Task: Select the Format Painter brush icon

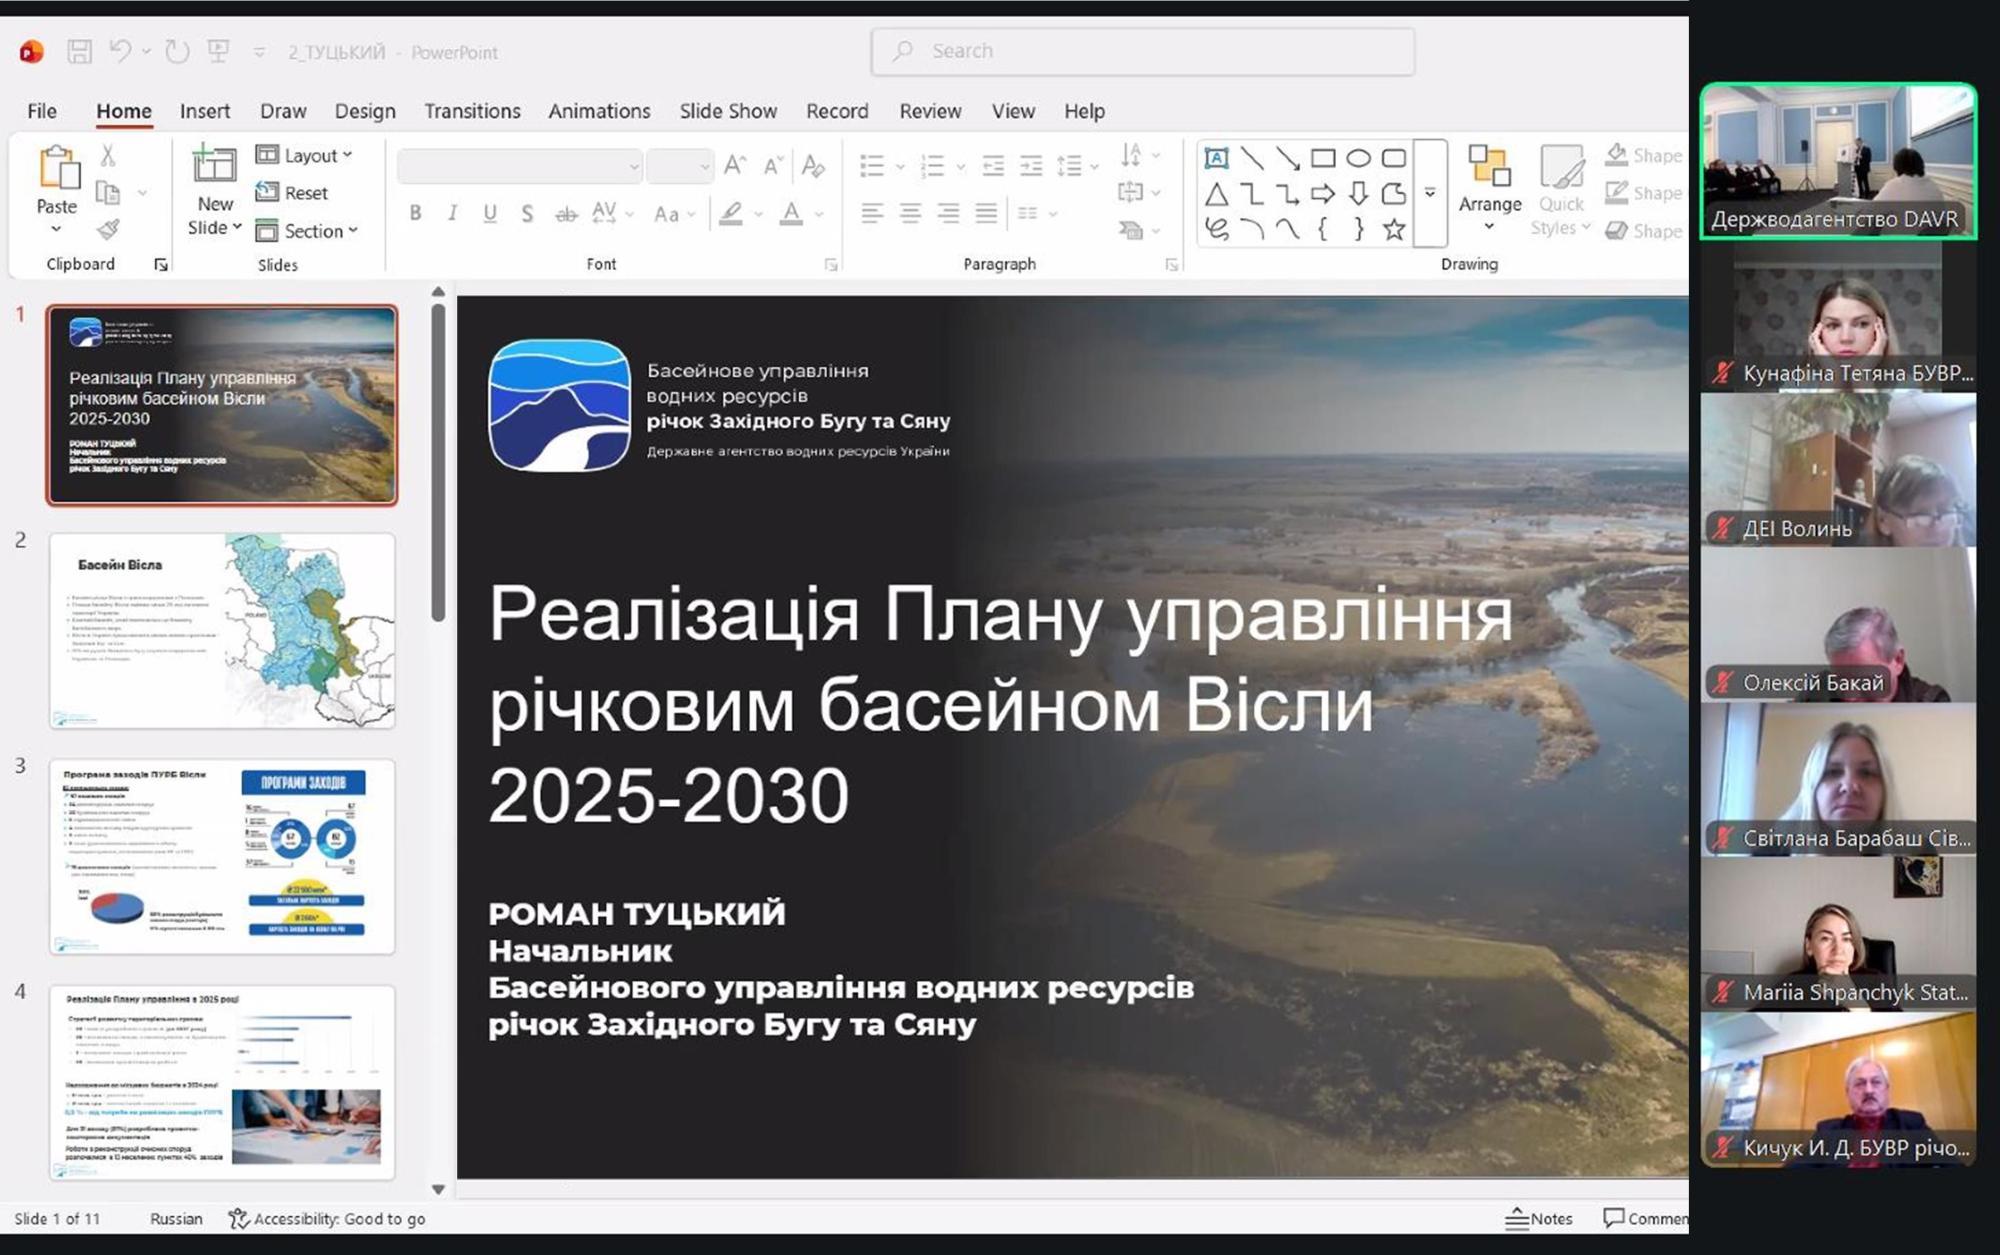Action: pos(108,230)
